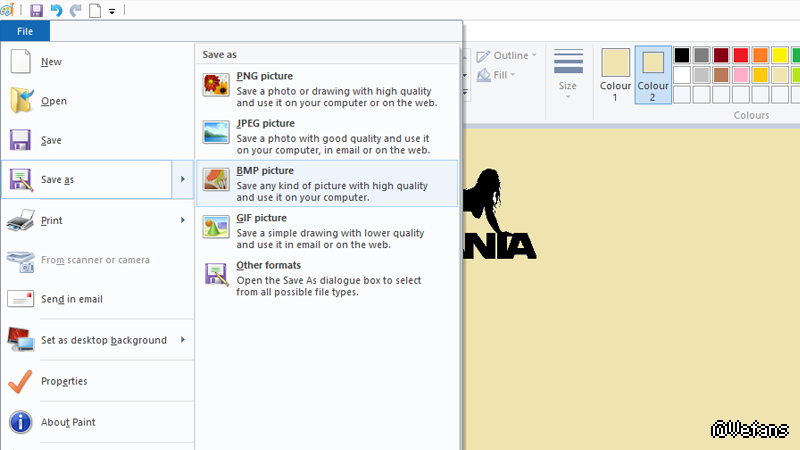Image resolution: width=800 pixels, height=450 pixels.
Task: Click the desktop background monitor icon
Action: (20, 339)
